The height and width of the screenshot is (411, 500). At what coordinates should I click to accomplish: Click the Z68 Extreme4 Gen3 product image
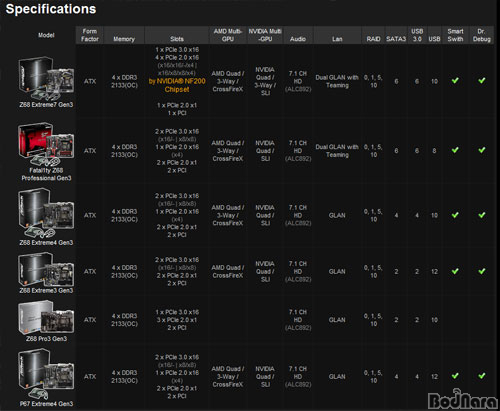tap(46, 214)
